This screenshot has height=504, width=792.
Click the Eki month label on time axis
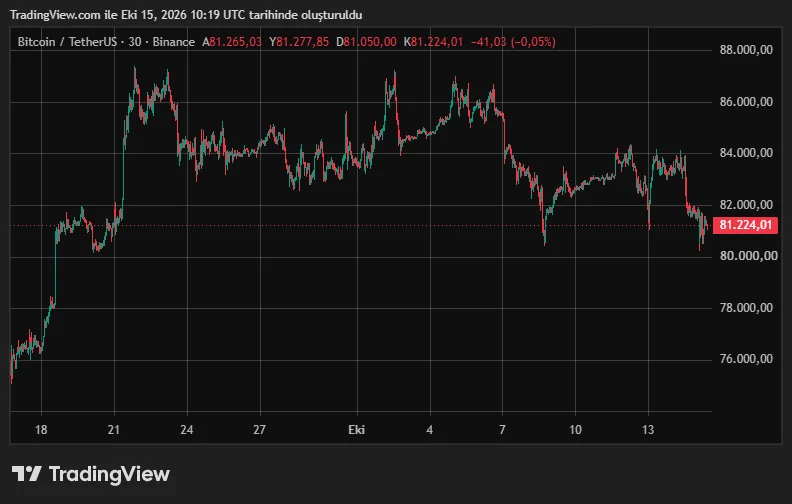pos(356,430)
